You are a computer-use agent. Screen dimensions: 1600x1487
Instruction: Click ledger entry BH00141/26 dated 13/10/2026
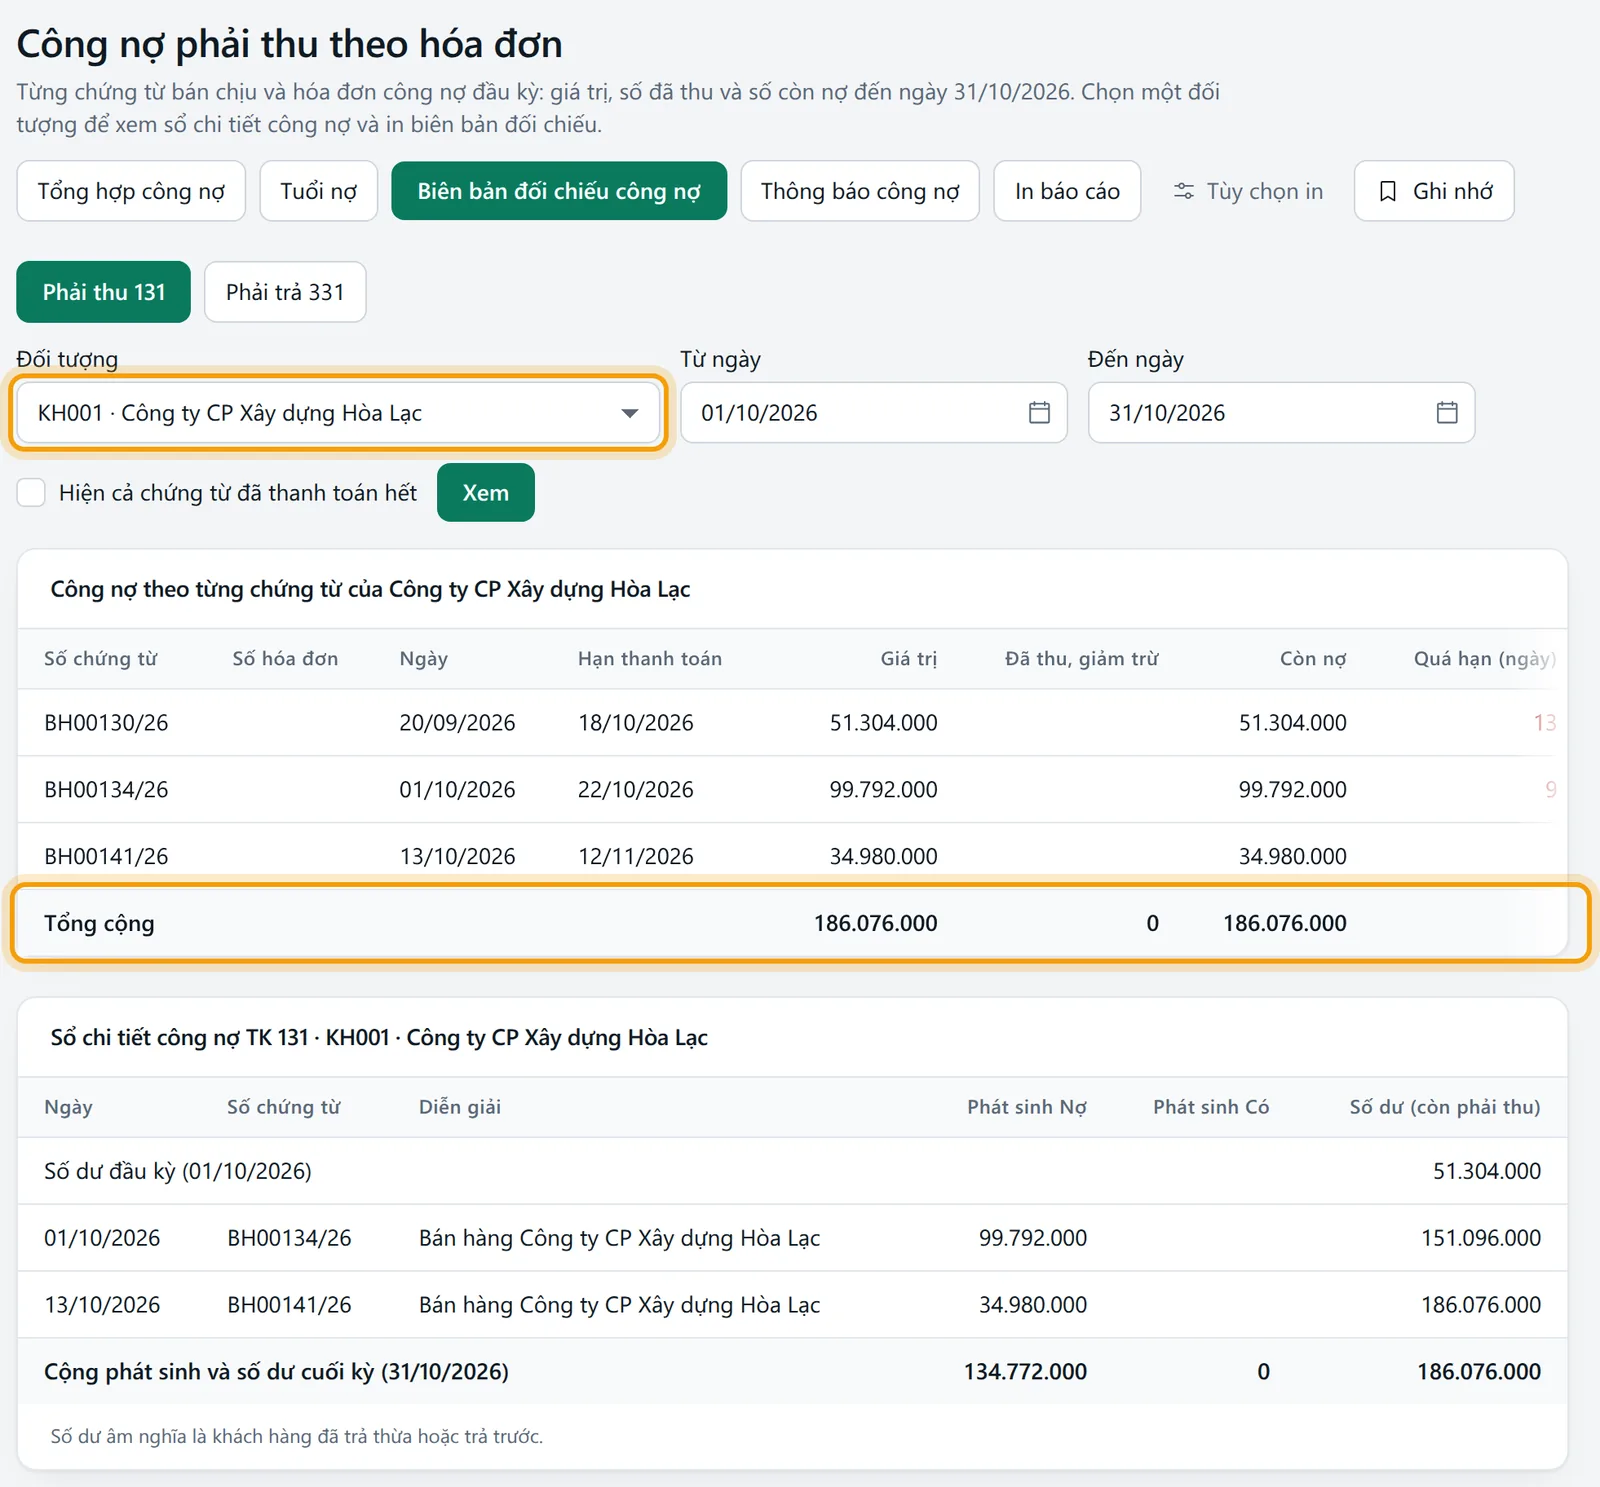click(x=792, y=1304)
